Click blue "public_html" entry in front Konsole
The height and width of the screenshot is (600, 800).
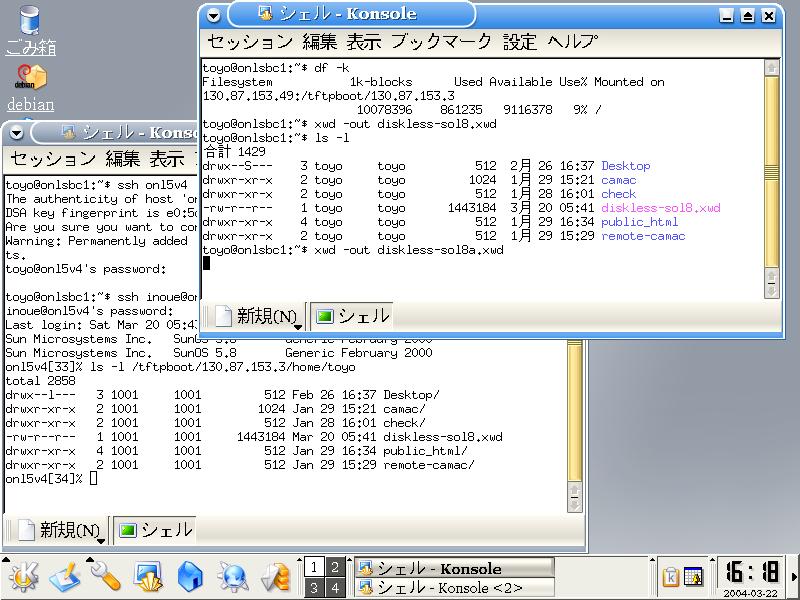tap(639, 222)
